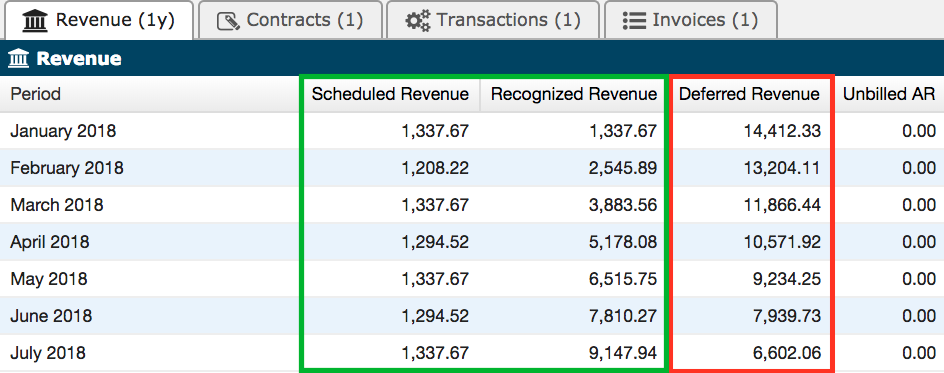Click deferred revenue value 10,571.92
Screen dimensions: 944x373
point(781,242)
